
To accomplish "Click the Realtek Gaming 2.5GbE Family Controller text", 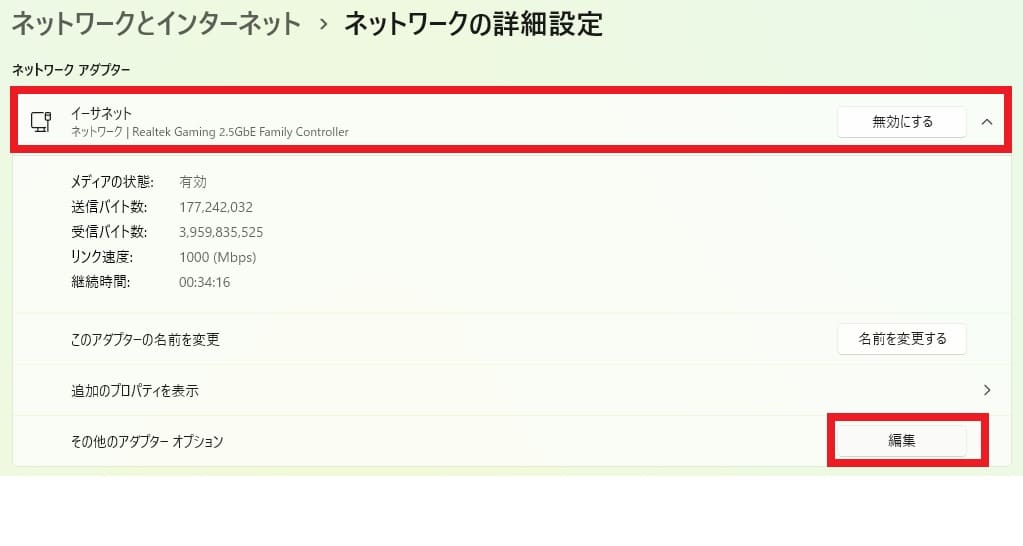I will (240, 132).
